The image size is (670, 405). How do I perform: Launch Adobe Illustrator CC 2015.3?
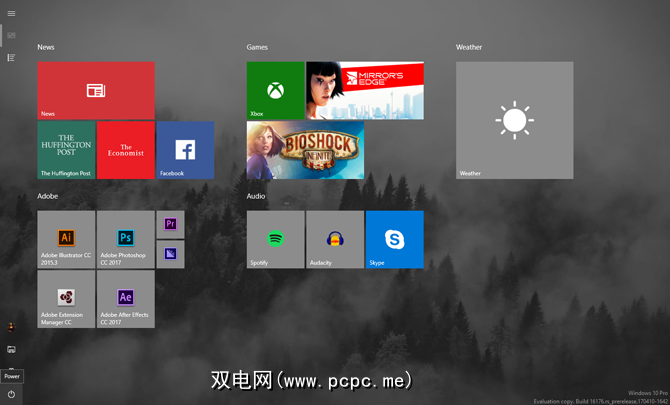pos(66,239)
